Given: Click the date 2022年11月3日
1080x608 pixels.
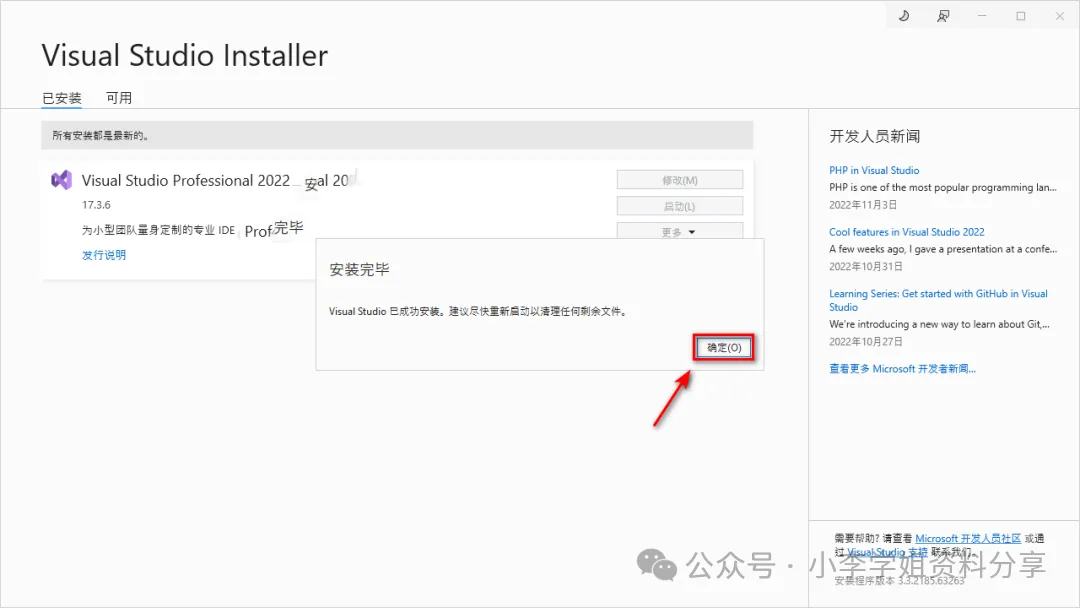Looking at the screenshot, I should tap(863, 205).
